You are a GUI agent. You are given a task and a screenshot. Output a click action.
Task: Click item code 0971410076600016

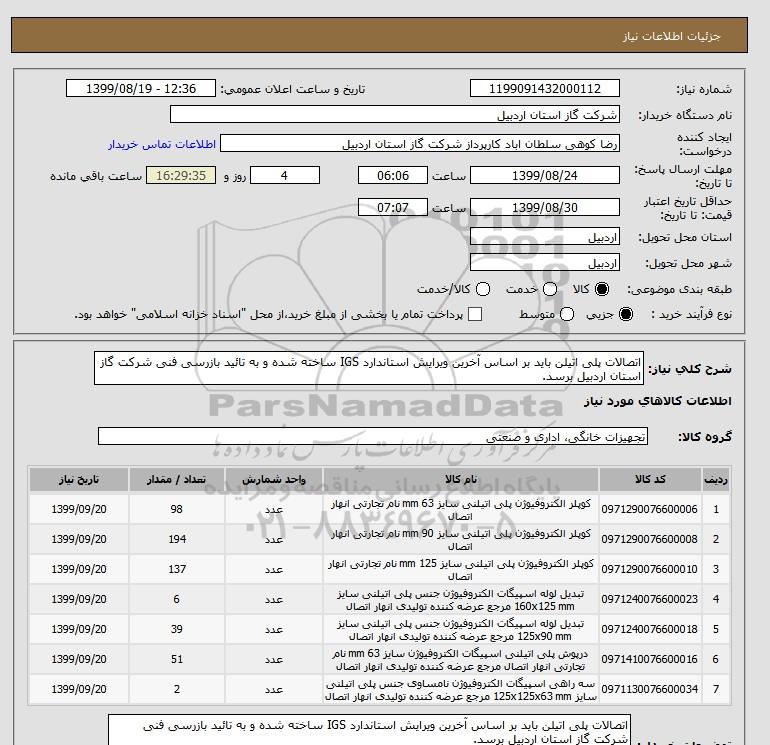click(649, 659)
